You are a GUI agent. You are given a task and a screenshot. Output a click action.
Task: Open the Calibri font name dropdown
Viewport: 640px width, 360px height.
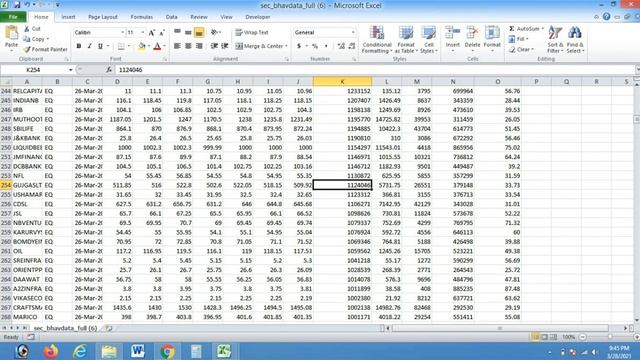click(x=122, y=33)
